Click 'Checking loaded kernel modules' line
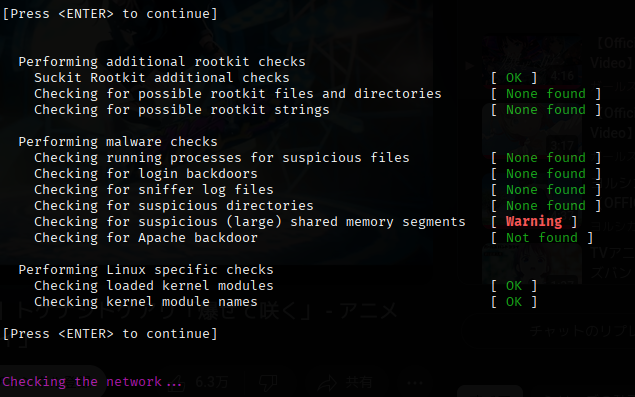This screenshot has width=635, height=397. click(x=153, y=286)
